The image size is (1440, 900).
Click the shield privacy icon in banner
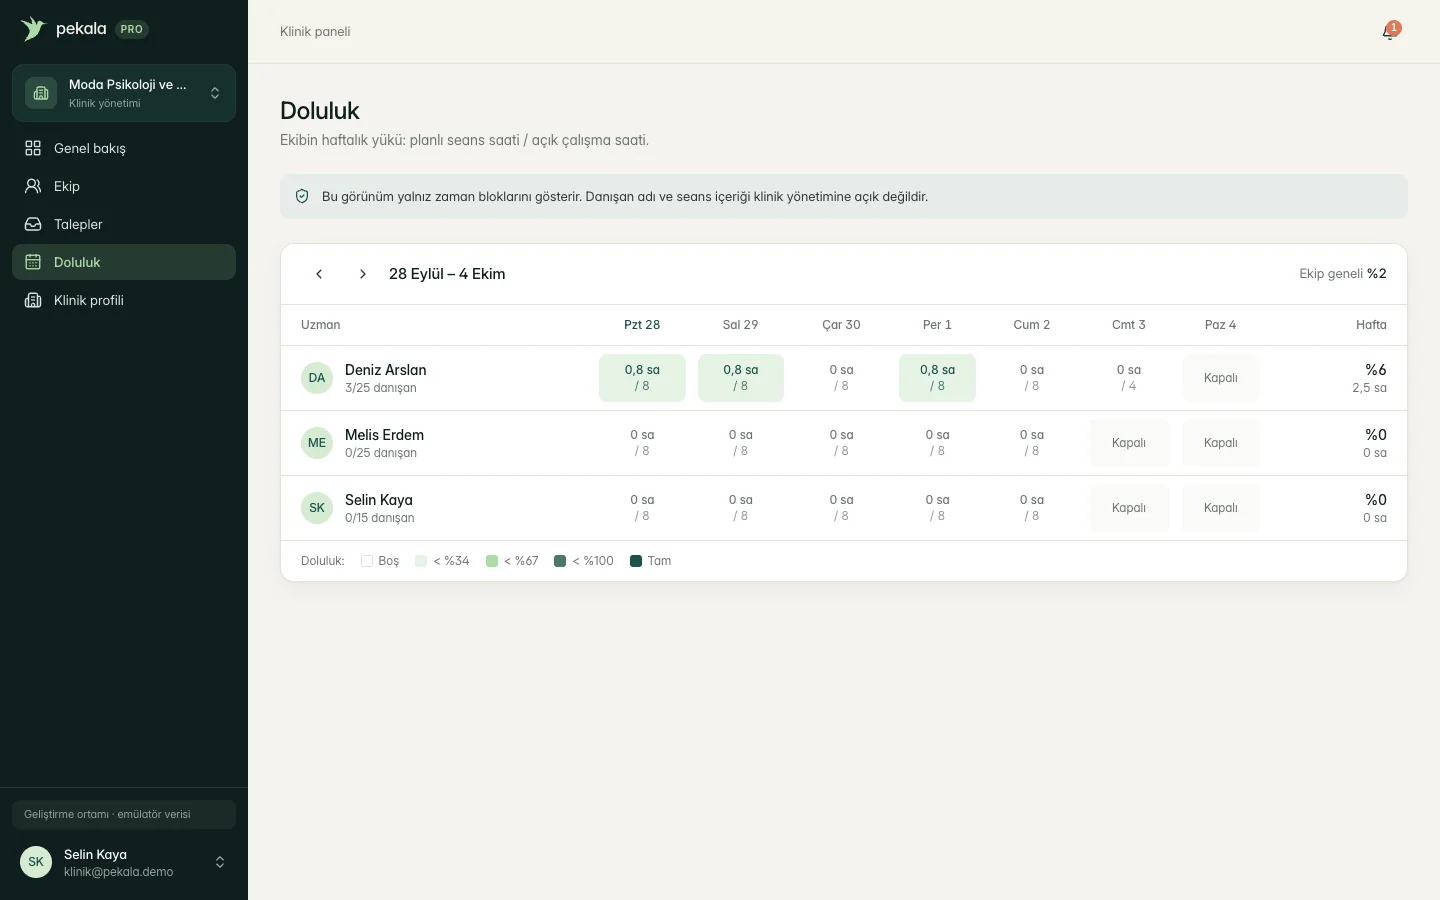click(302, 197)
